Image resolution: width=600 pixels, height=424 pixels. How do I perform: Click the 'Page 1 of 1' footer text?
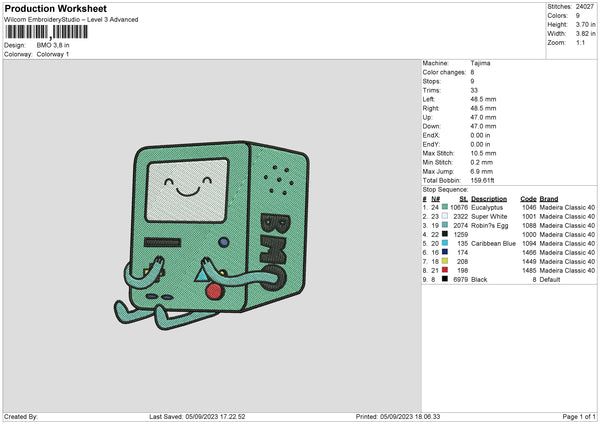(x=579, y=416)
